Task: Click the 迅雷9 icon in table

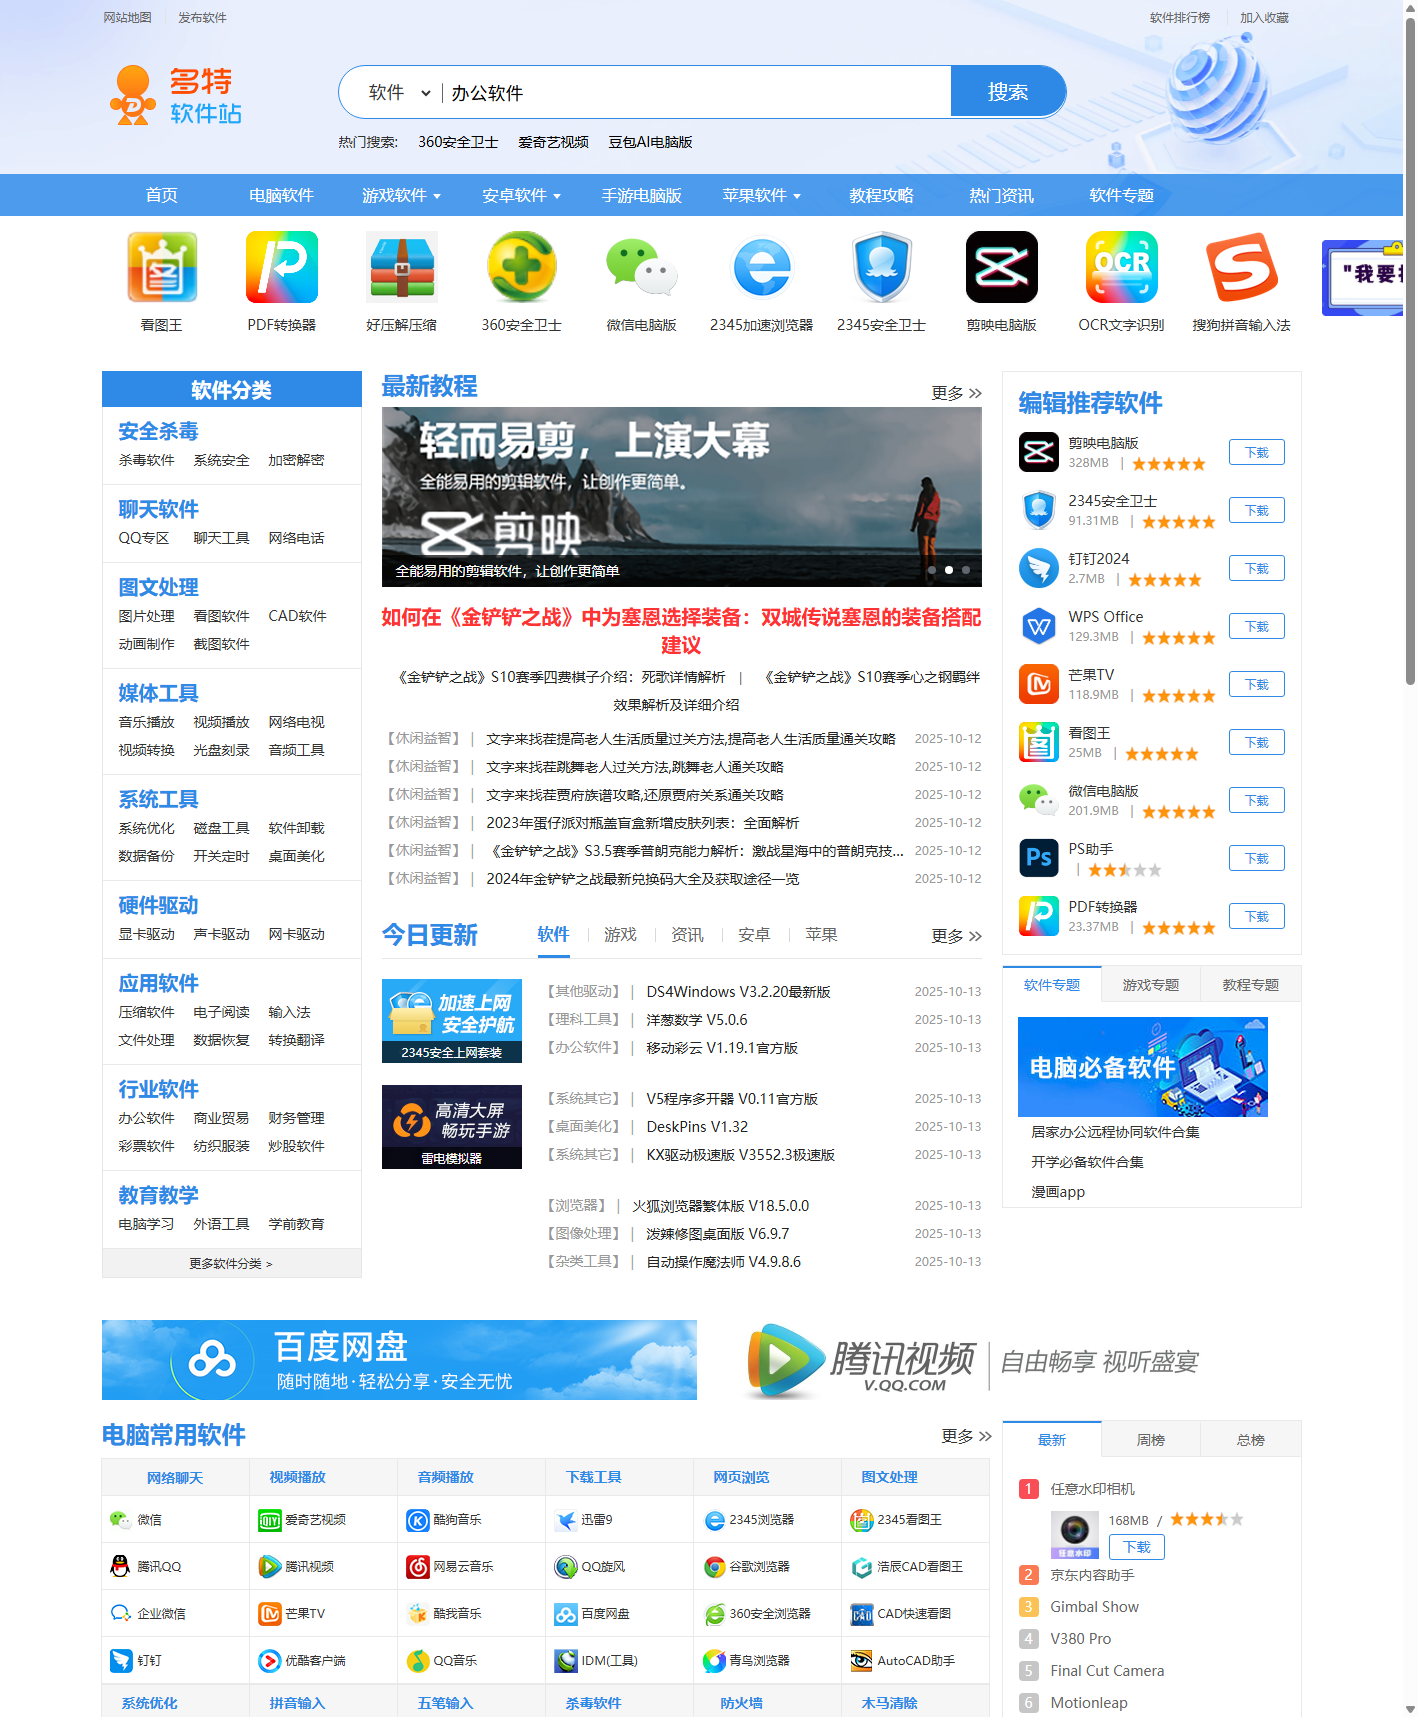Action: (x=566, y=1520)
